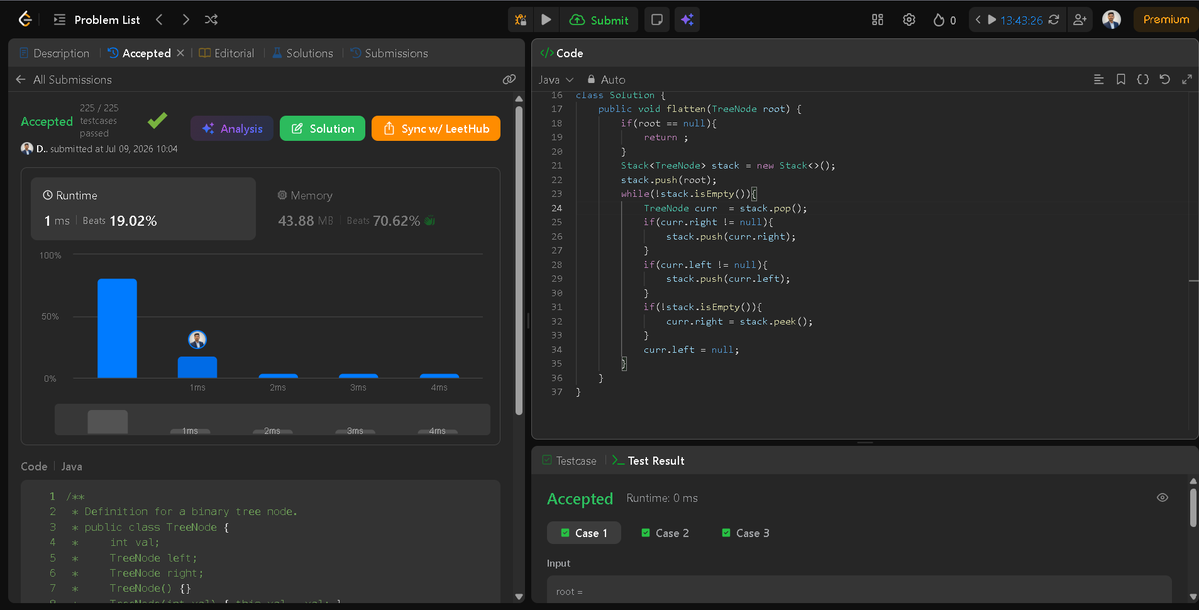The width and height of the screenshot is (1199, 610).
Task: Click 'Stack<TreeNode> stack' code line
Action: [x=728, y=165]
